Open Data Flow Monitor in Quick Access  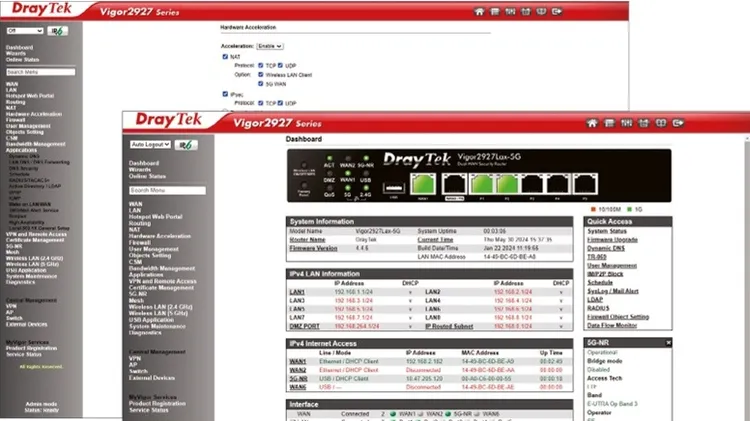coord(612,325)
